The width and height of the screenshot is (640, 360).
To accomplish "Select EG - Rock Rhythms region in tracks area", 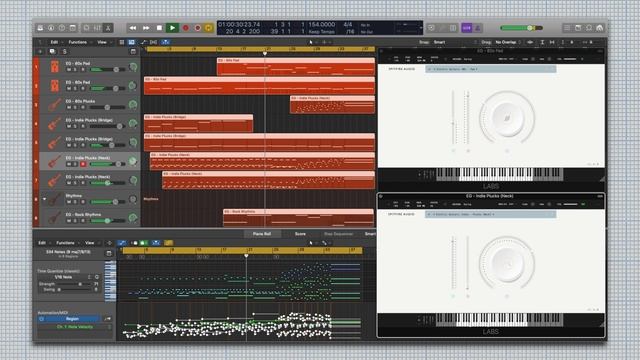I will [298, 218].
